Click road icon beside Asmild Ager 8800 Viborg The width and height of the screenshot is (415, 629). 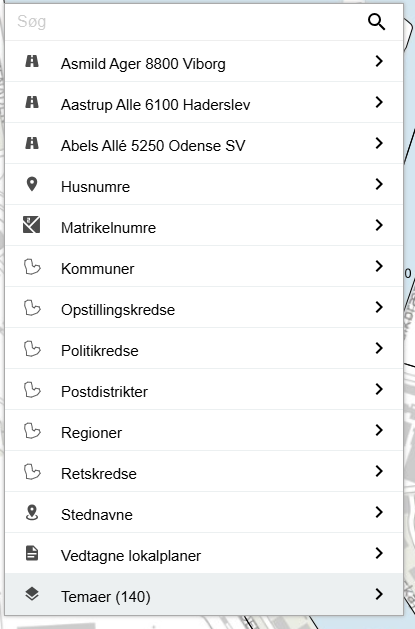click(32, 61)
